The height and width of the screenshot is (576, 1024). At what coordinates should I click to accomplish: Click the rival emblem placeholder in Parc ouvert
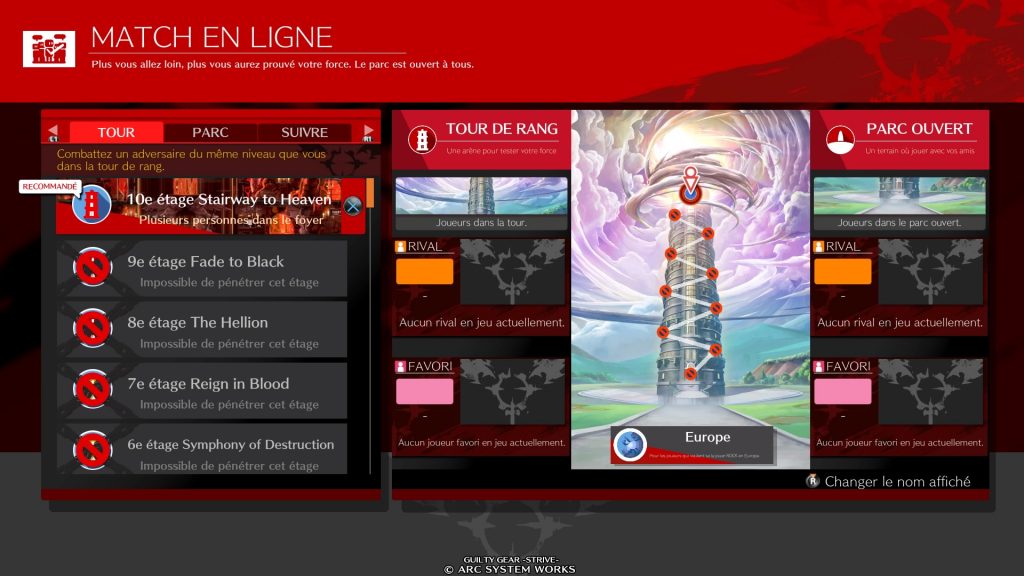click(931, 272)
